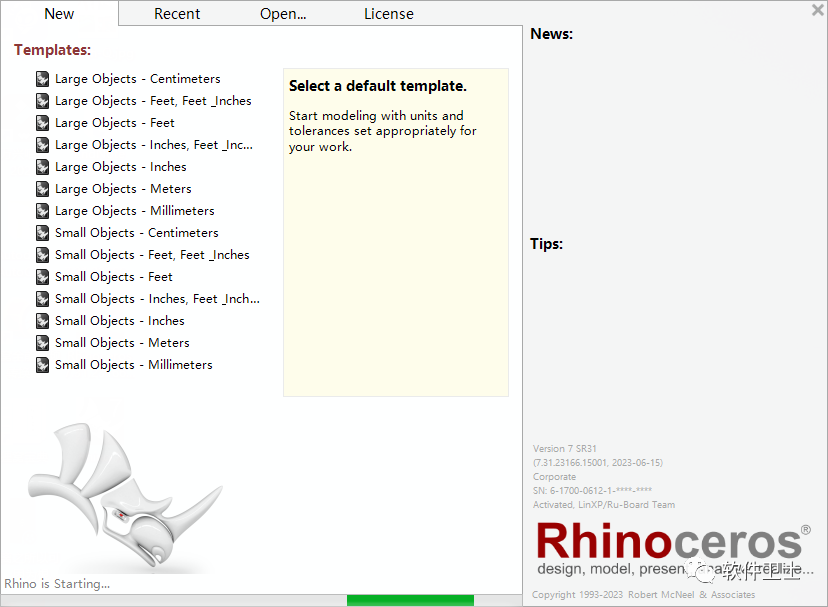Switch to the New tab

click(x=59, y=14)
